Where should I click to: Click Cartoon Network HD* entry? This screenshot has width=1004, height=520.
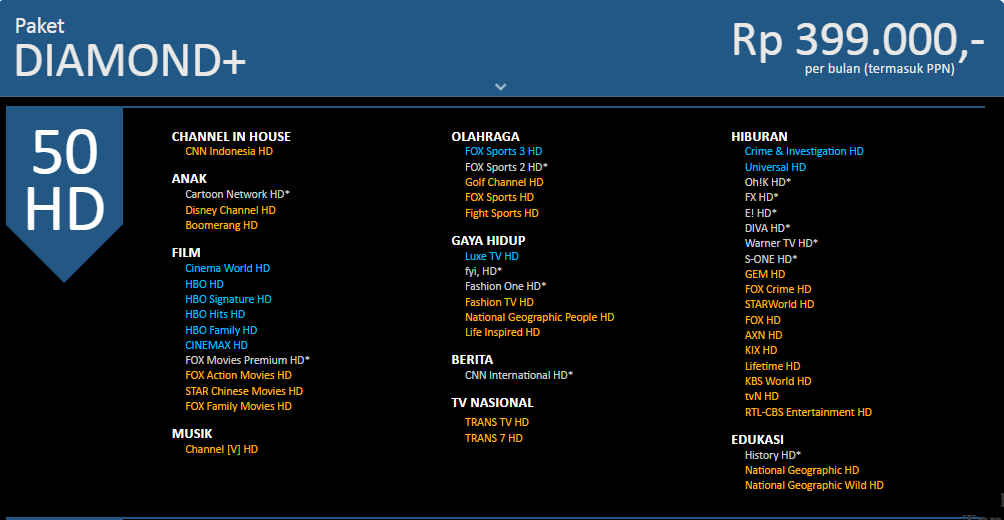[238, 193]
